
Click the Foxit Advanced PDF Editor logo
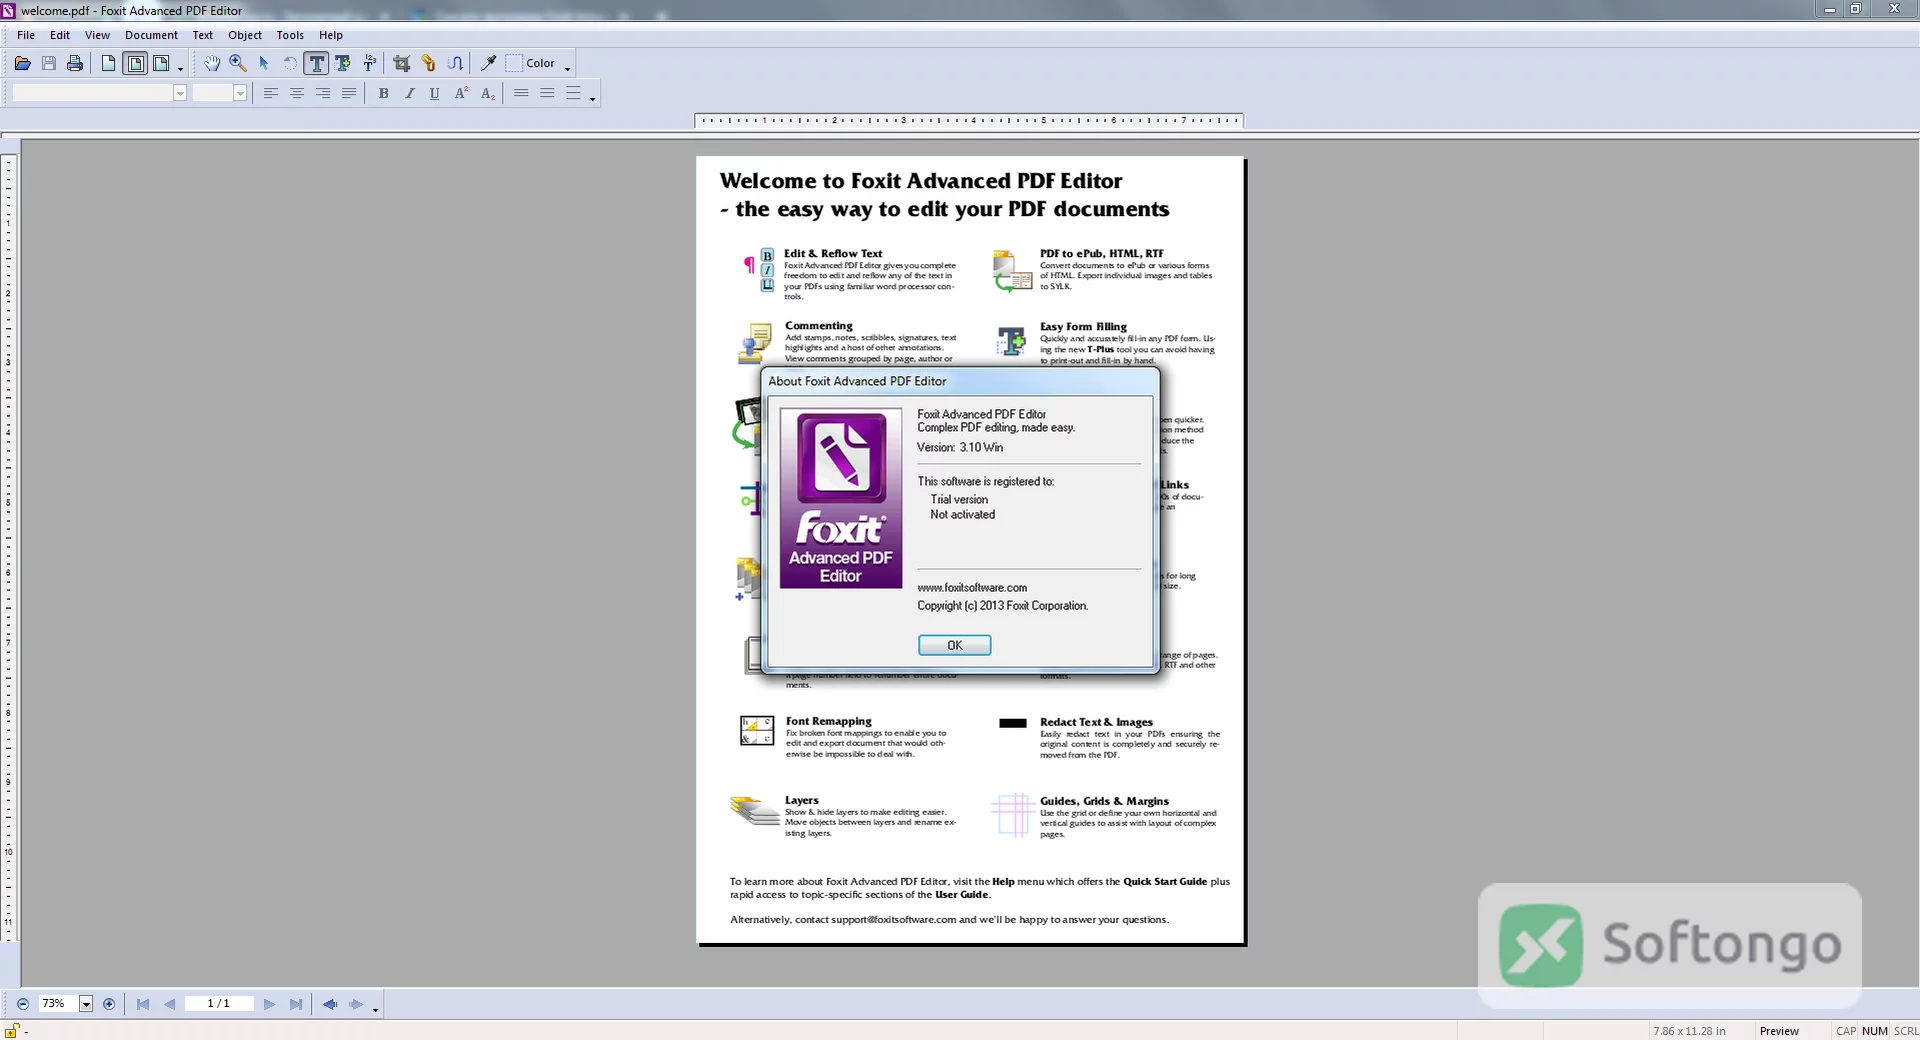pos(841,499)
